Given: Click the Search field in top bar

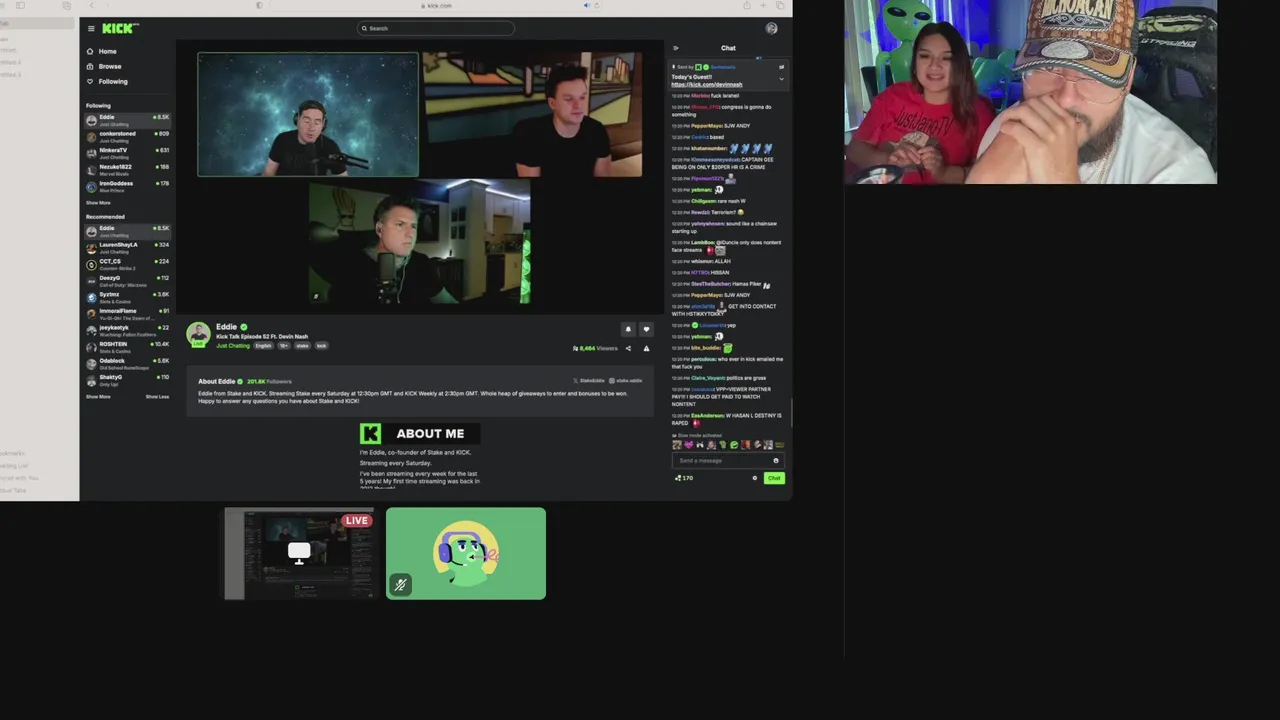Looking at the screenshot, I should [435, 28].
